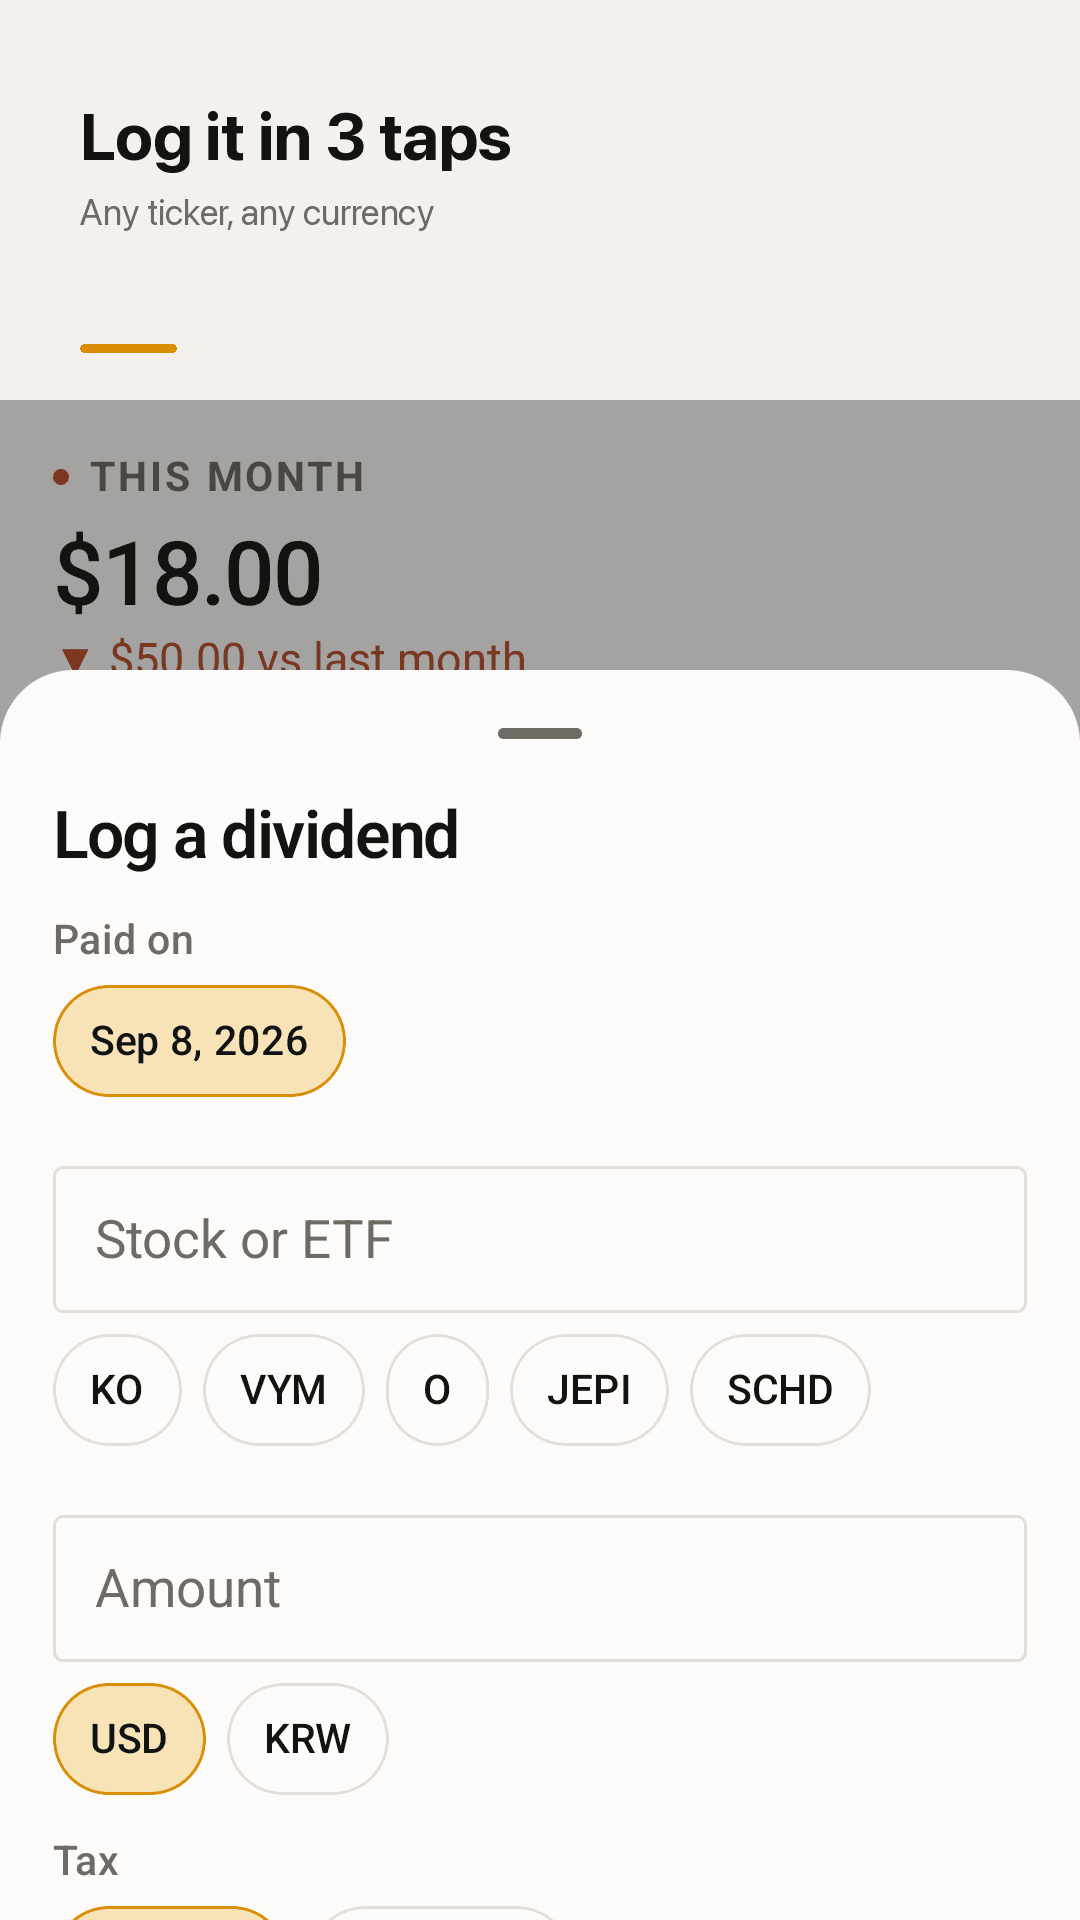Switch currency to KRW

point(308,1739)
